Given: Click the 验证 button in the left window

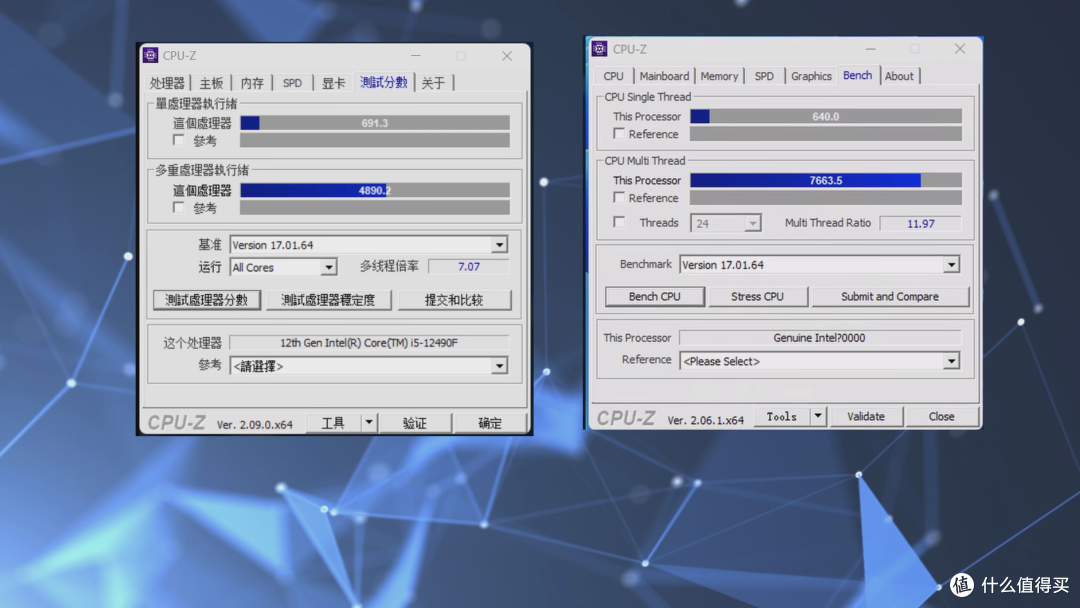Looking at the screenshot, I should tap(415, 422).
